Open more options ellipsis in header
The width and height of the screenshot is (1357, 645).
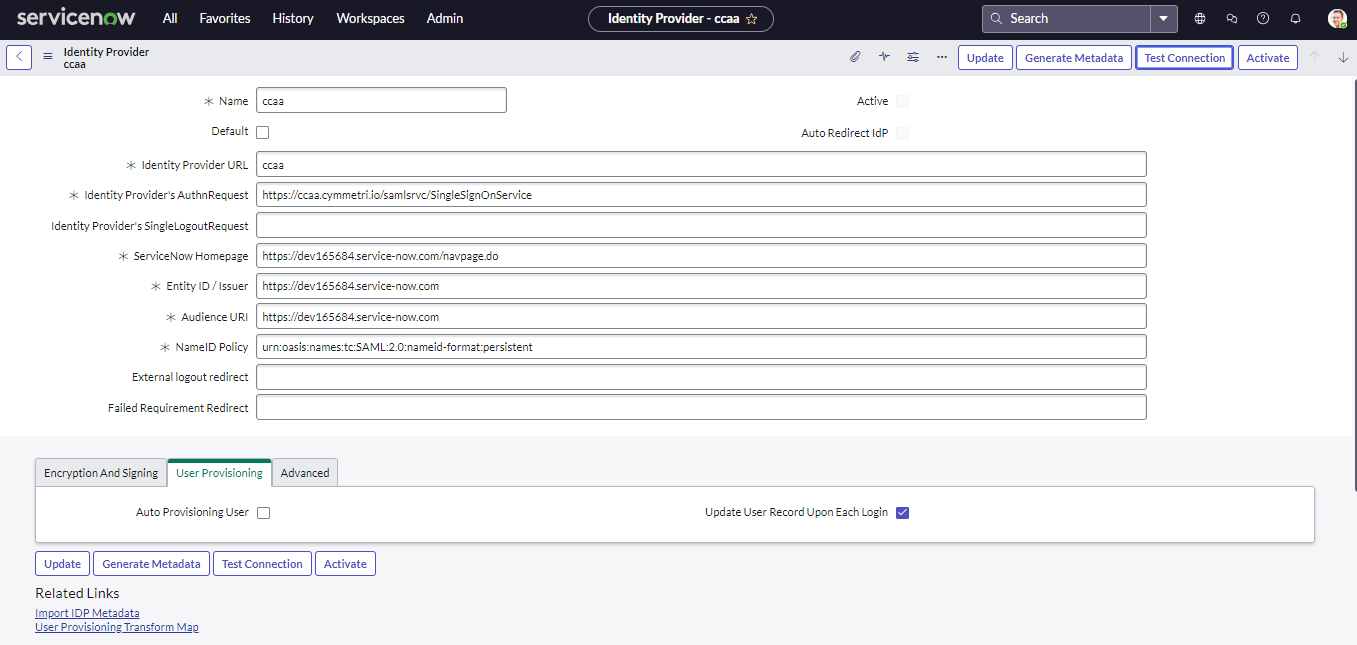(942, 57)
